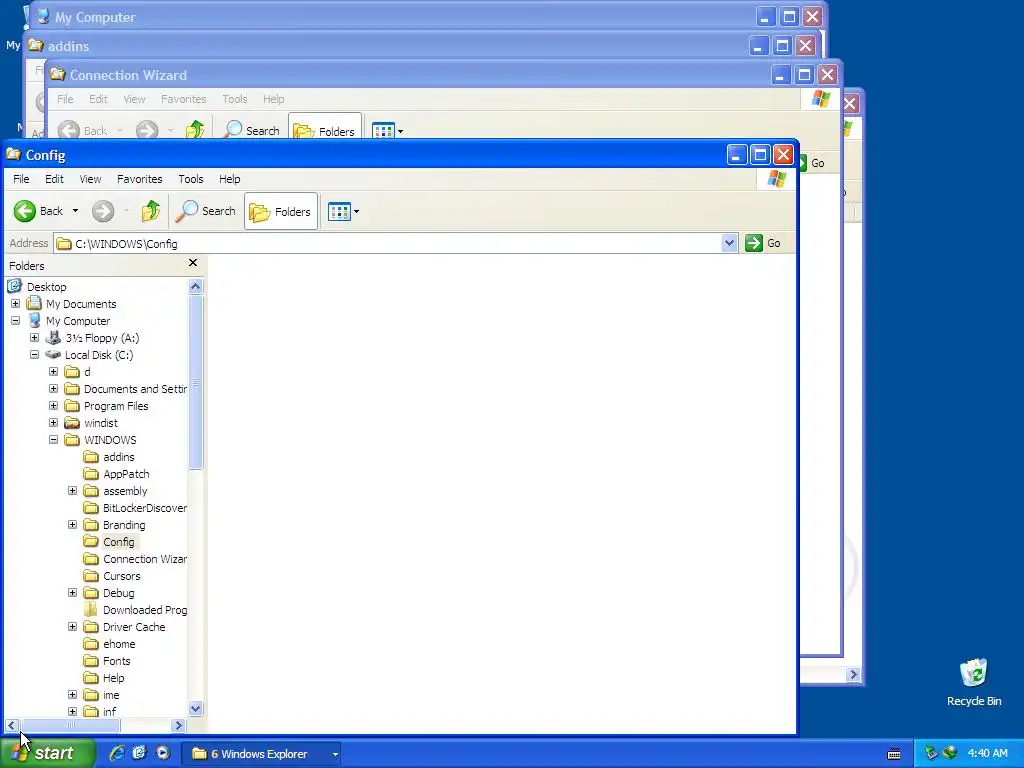
Task: Open the Recycle Bin on the desktop
Action: [x=974, y=682]
